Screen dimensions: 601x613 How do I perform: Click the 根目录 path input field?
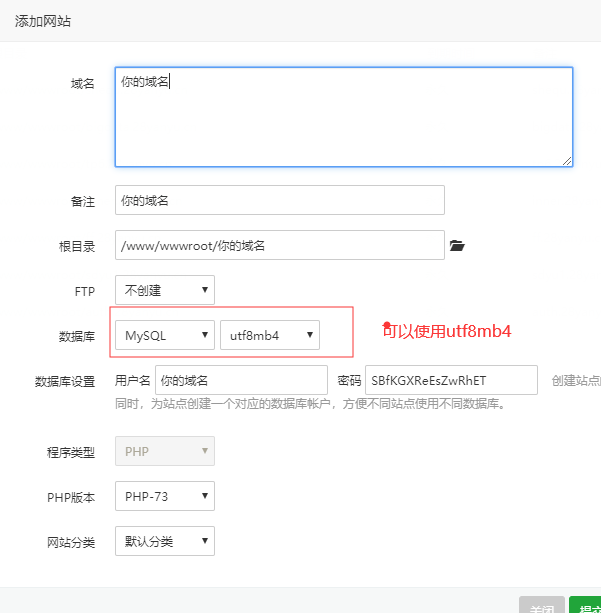pyautogui.click(x=280, y=245)
